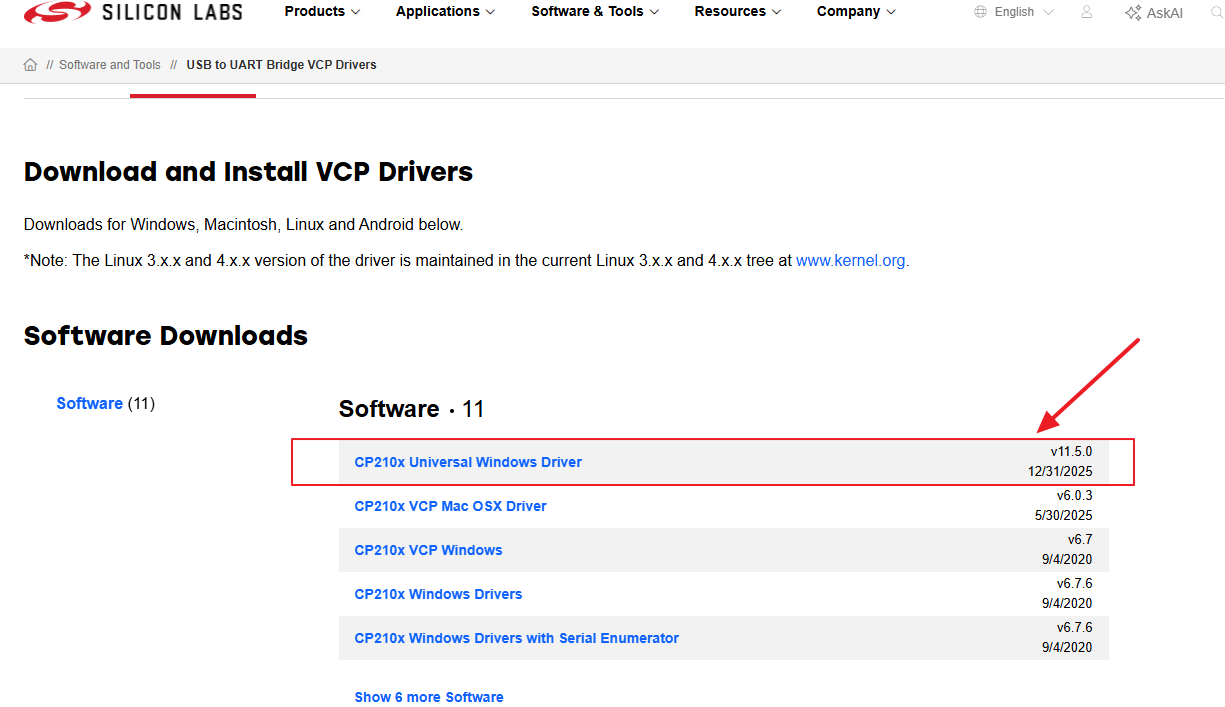The width and height of the screenshot is (1225, 707).
Task: Expand the Software & Tools menu
Action: [595, 12]
